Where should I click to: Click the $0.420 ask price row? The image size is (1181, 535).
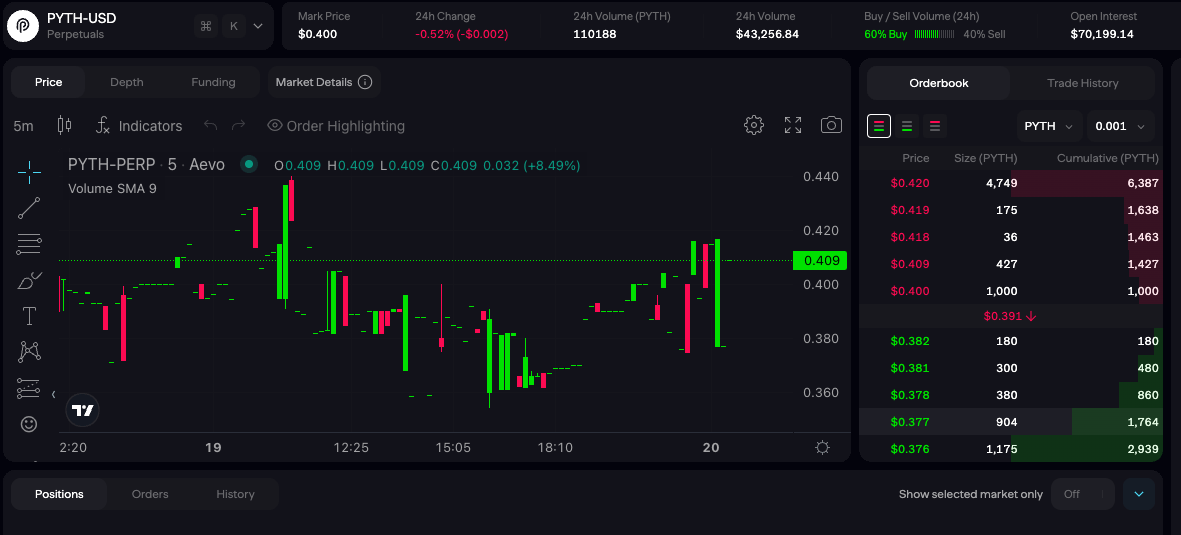pyautogui.click(x=1011, y=183)
